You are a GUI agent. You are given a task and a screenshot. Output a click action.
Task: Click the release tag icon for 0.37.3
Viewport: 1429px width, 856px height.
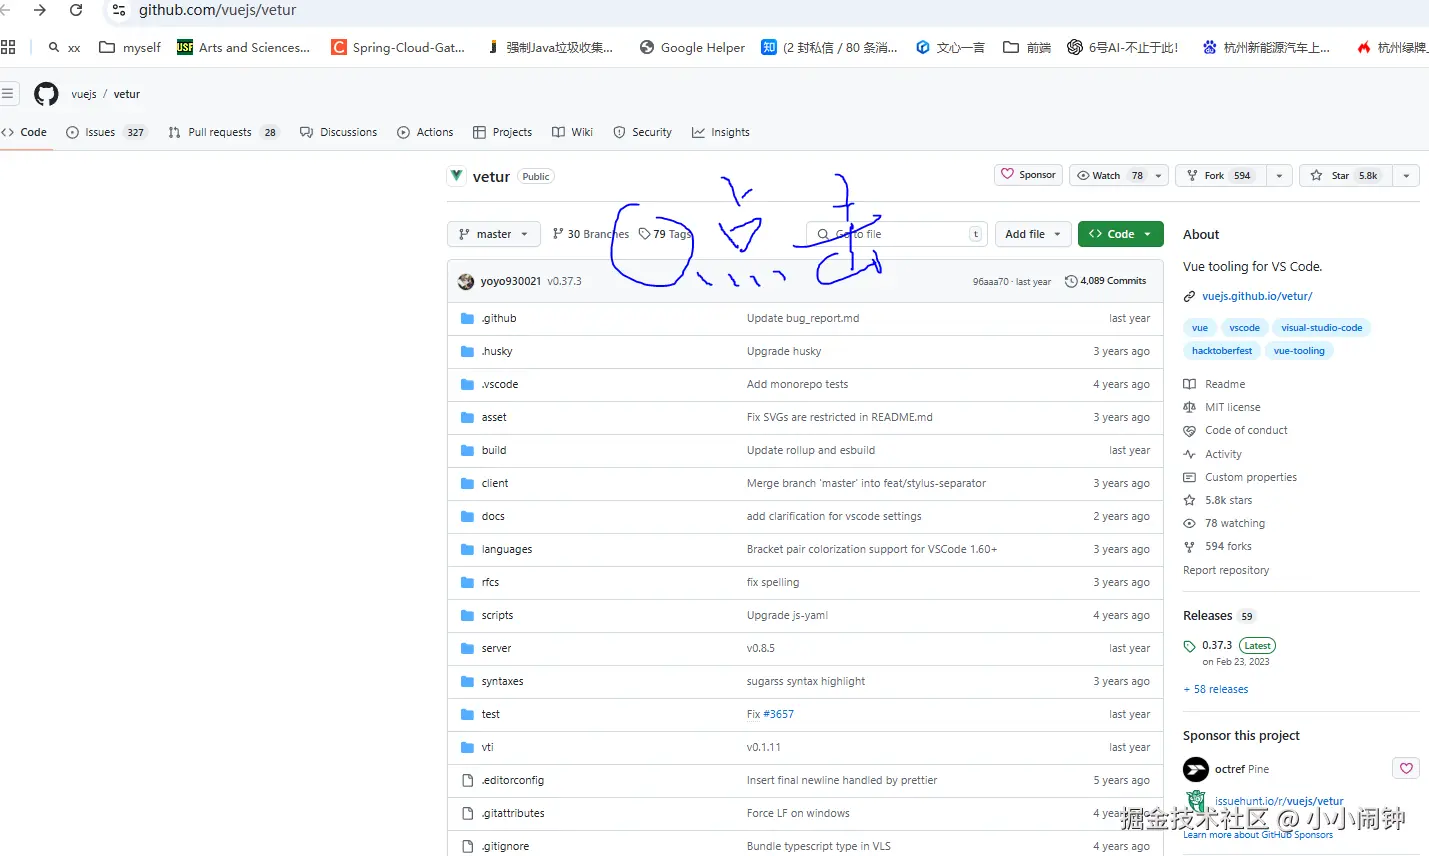click(1189, 646)
